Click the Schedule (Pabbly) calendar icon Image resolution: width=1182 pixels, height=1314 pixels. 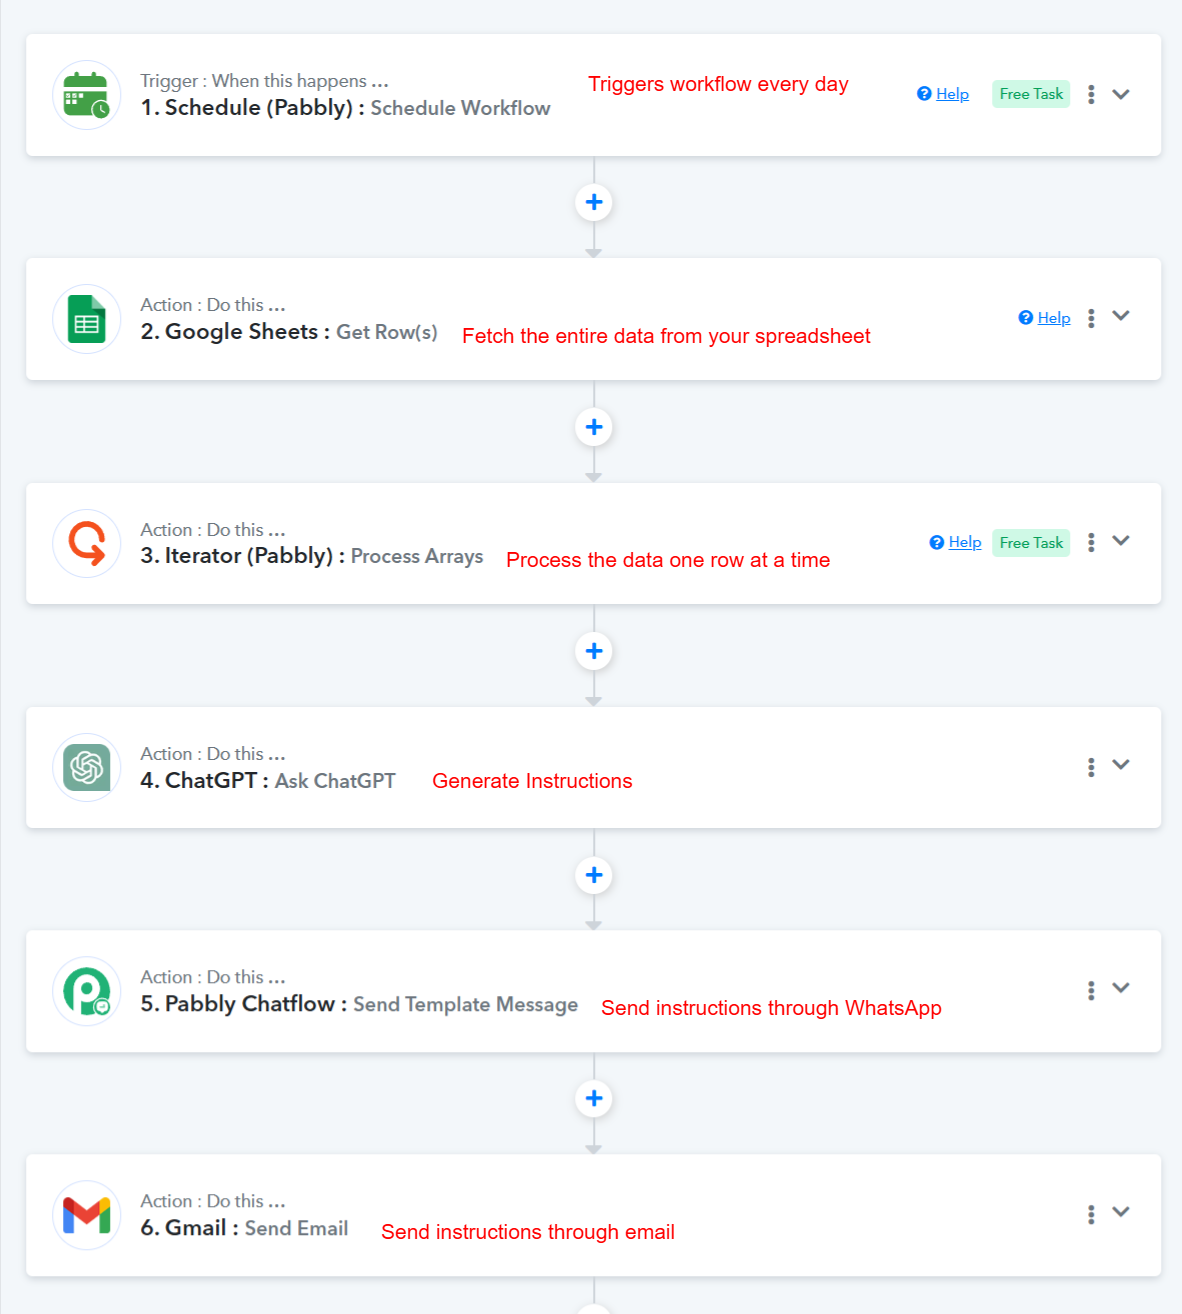click(x=87, y=95)
